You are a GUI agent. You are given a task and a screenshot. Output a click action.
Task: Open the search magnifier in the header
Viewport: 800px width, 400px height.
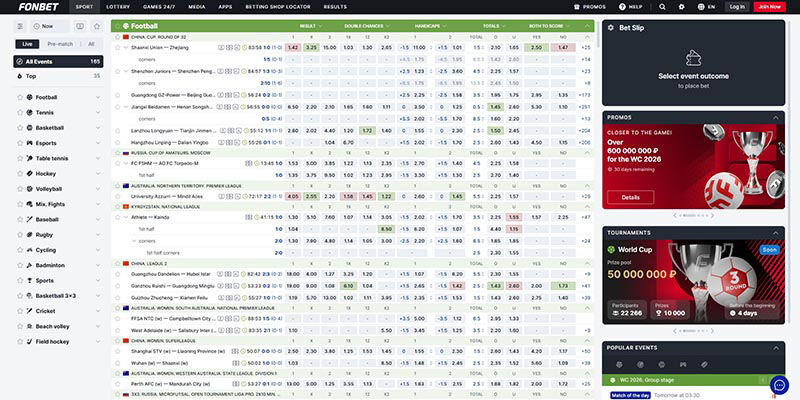pos(662,7)
